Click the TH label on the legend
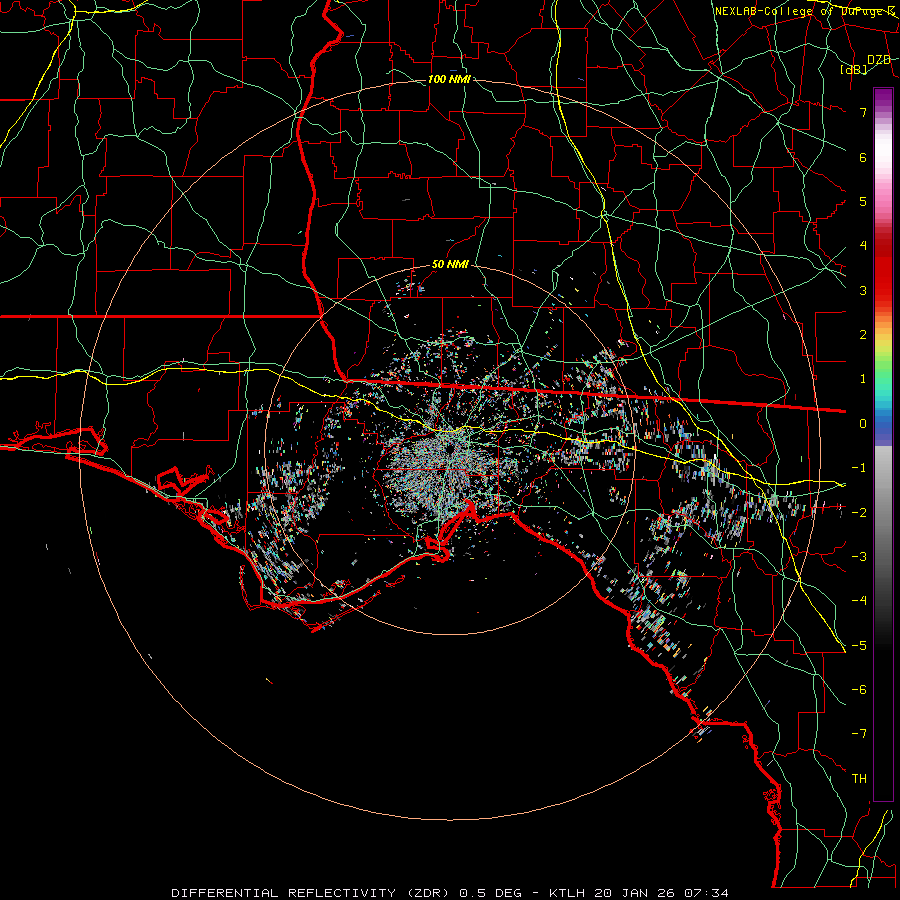 pyautogui.click(x=859, y=779)
